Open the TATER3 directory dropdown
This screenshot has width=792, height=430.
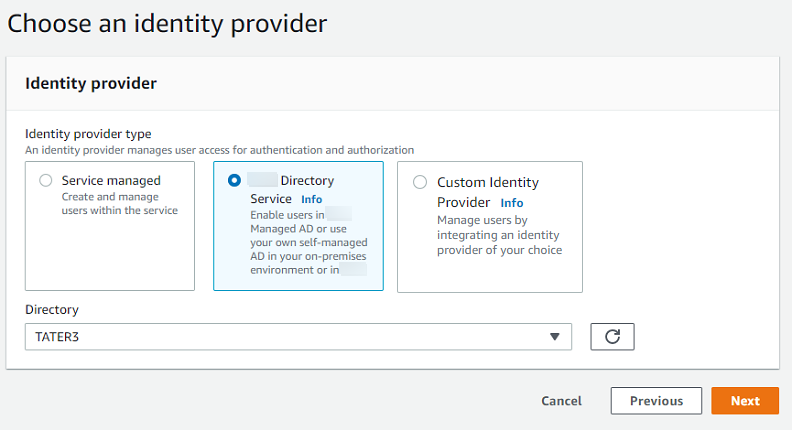tap(297, 337)
